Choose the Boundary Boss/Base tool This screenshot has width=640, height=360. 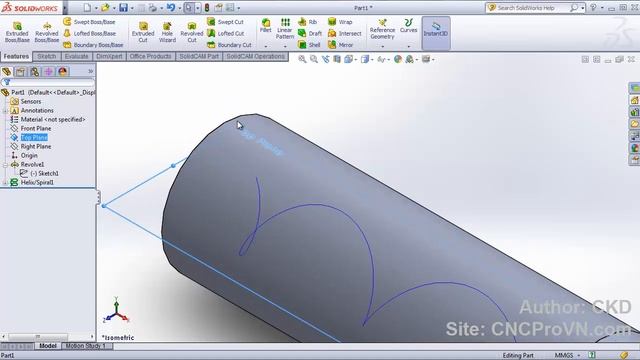[93, 45]
